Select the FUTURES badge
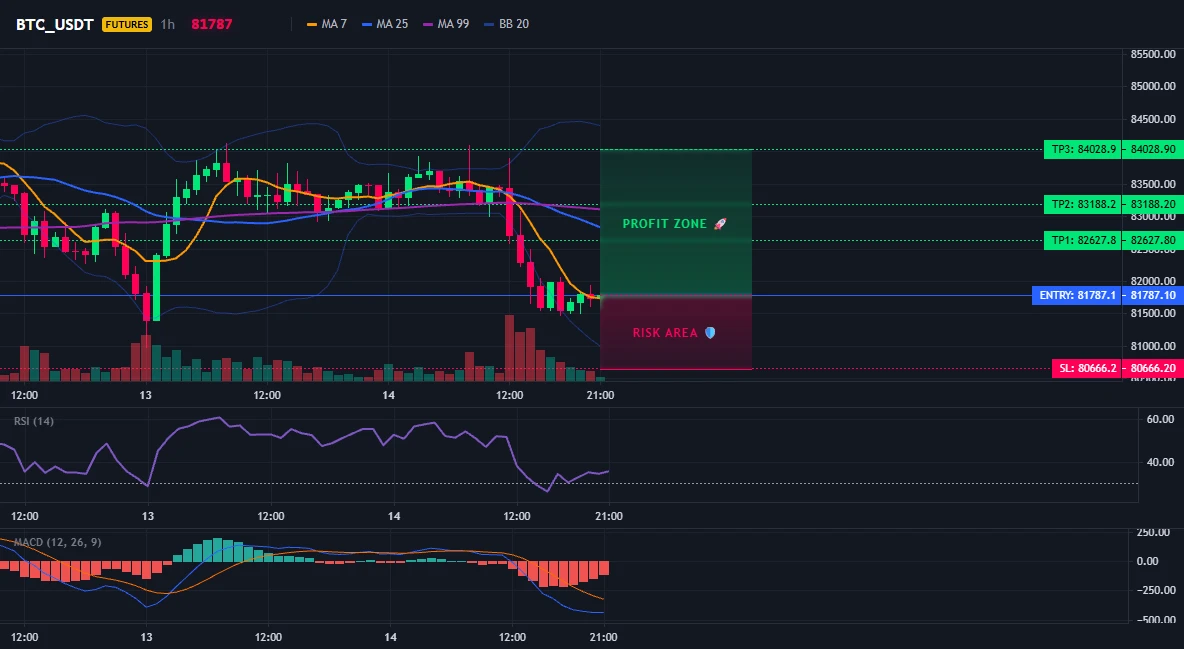Screen dimensions: 1184x649 point(127,24)
